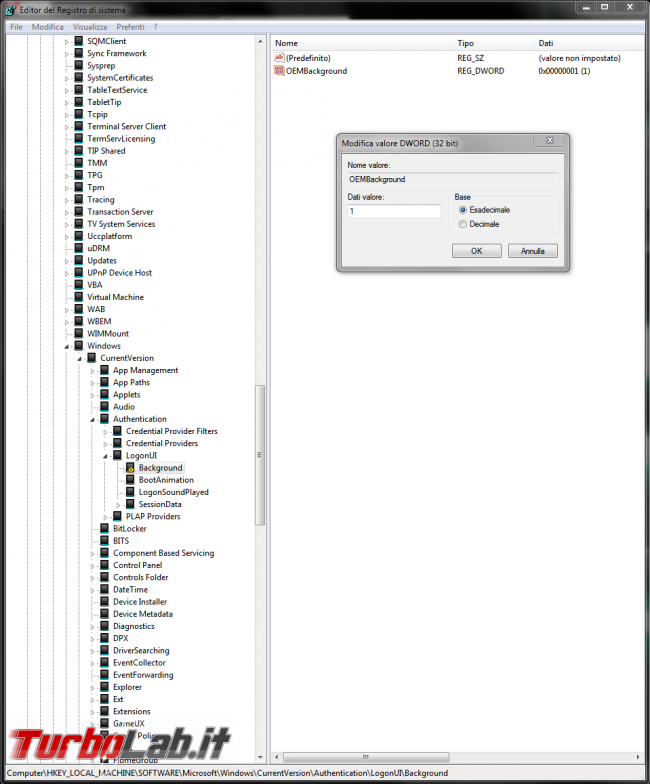Click the WBEM folder icon
This screenshot has height=784, width=650.
click(78, 321)
